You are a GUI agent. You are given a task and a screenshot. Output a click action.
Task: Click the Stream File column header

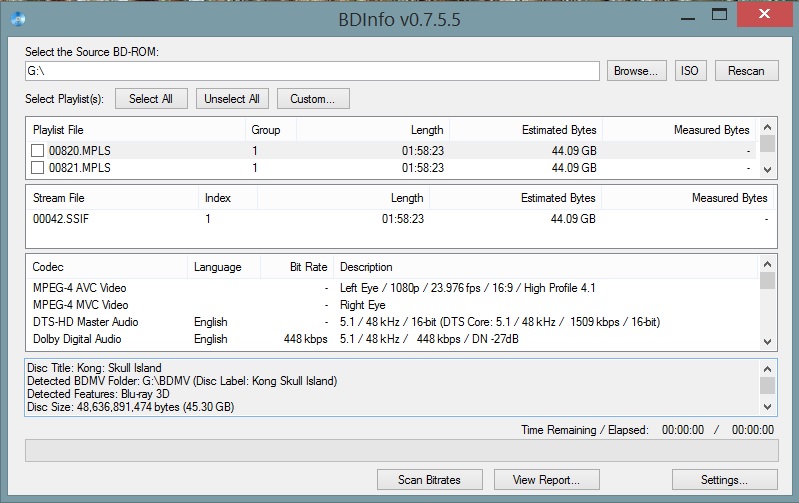(x=112, y=198)
